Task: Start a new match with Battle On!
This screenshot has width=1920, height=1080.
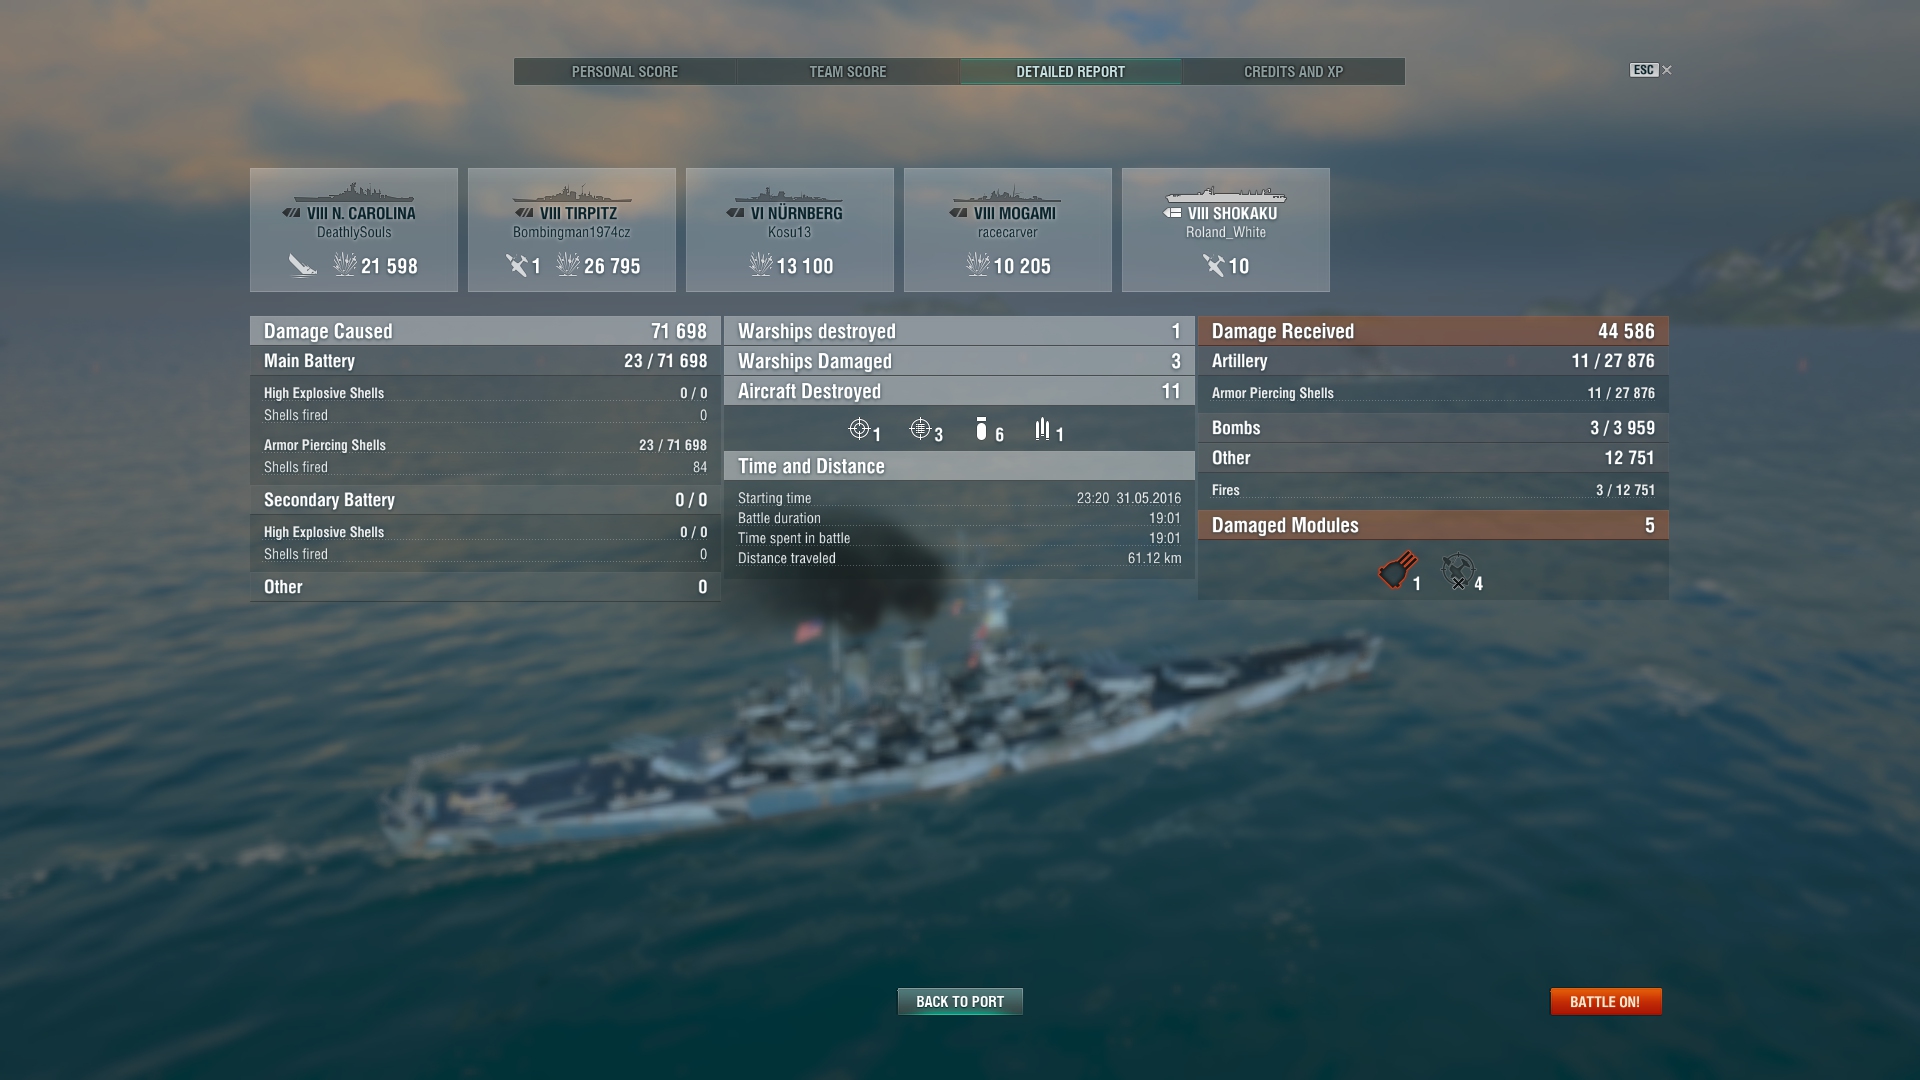Action: [x=1605, y=1001]
